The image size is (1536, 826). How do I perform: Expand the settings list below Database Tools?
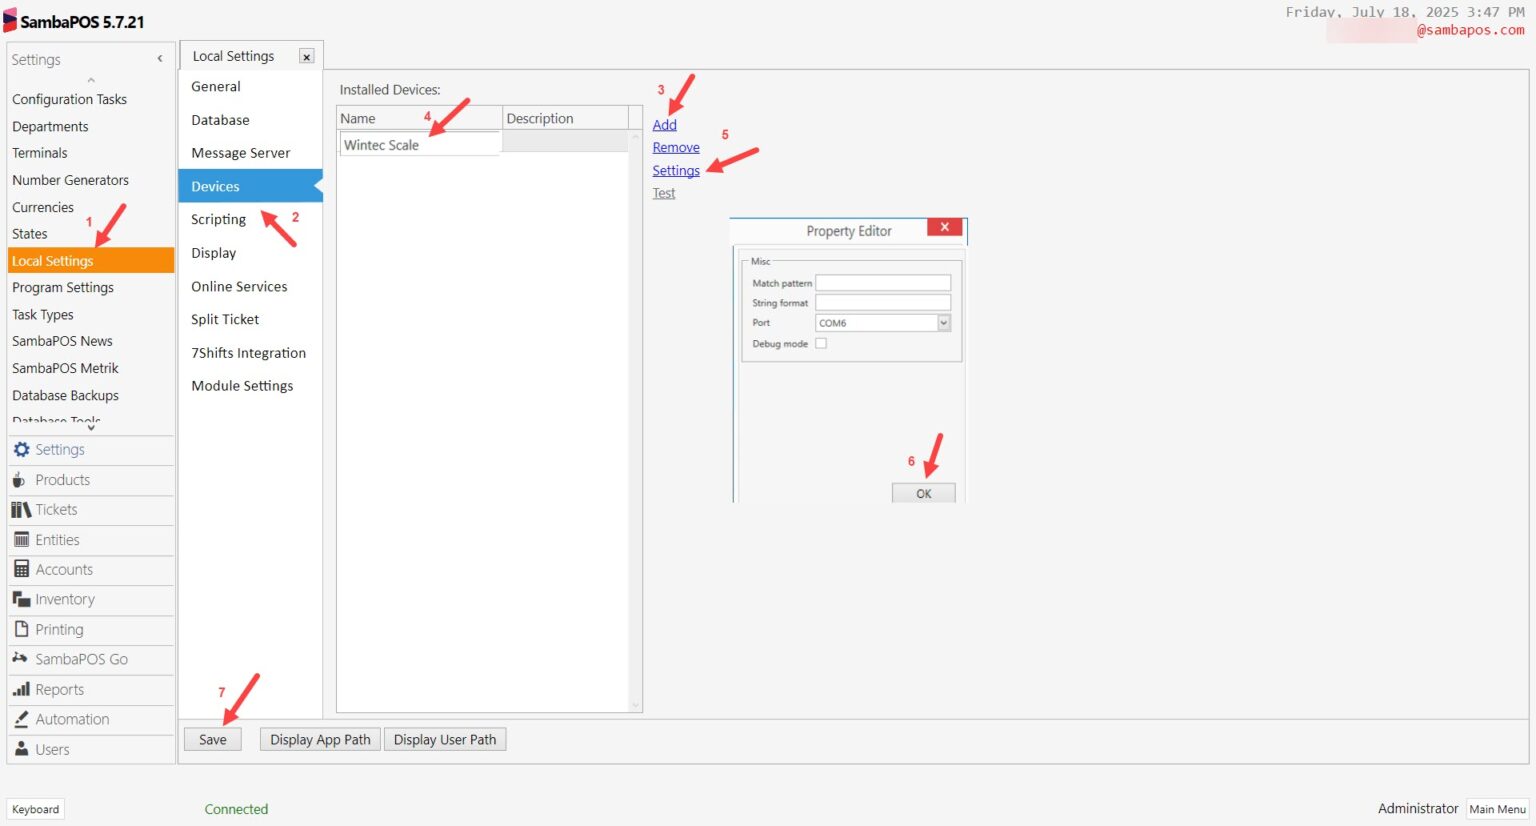click(x=90, y=427)
